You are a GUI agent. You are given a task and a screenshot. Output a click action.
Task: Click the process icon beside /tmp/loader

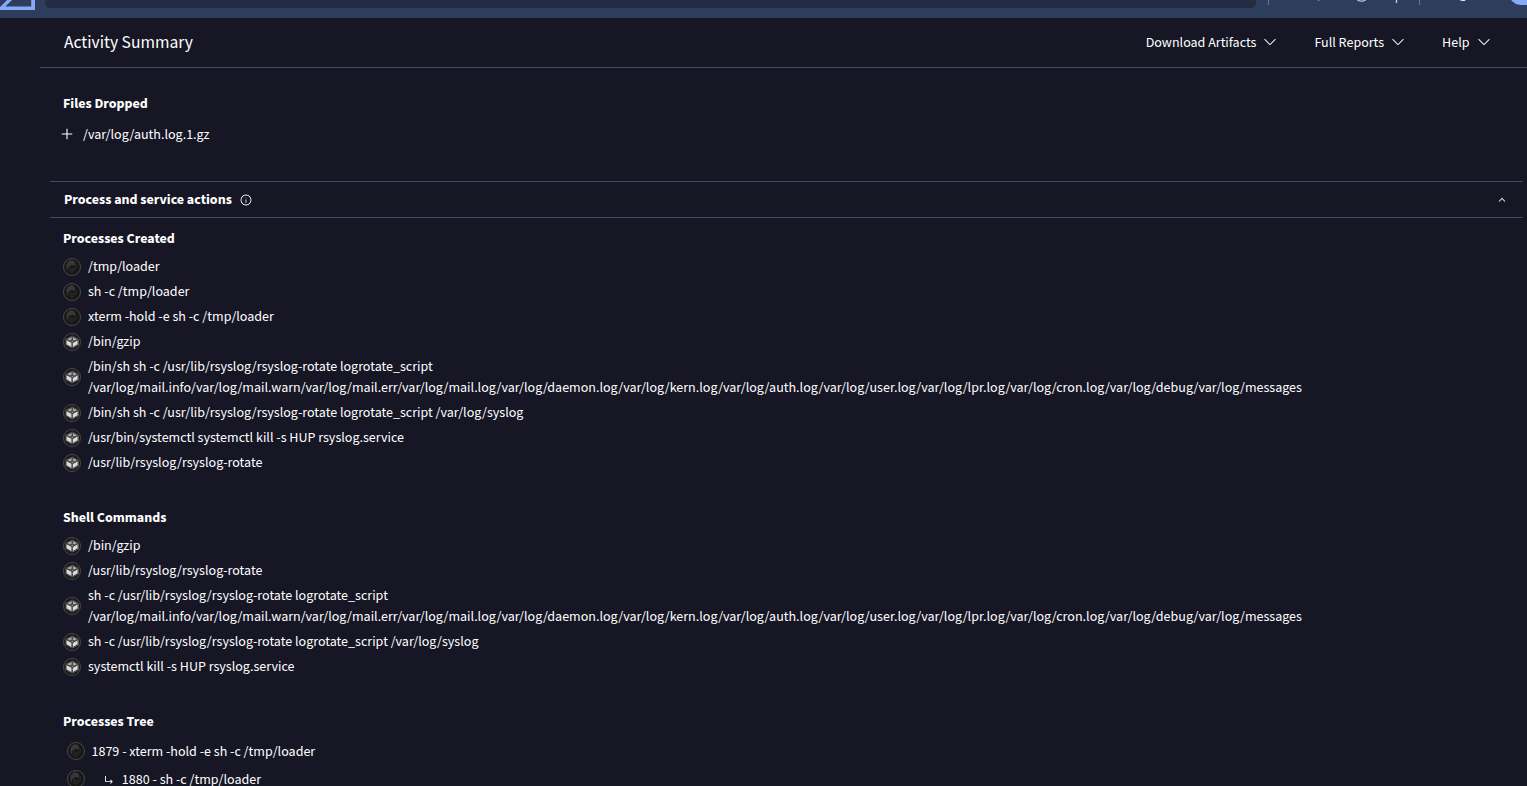71,266
